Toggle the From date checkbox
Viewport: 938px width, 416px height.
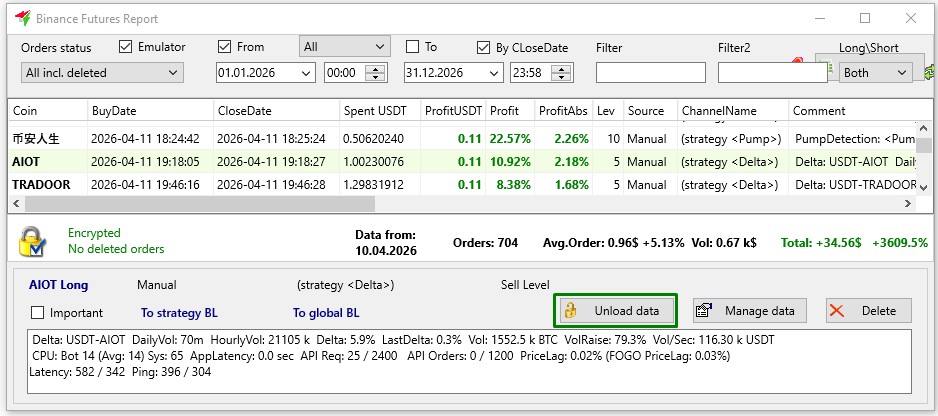tap(224, 47)
